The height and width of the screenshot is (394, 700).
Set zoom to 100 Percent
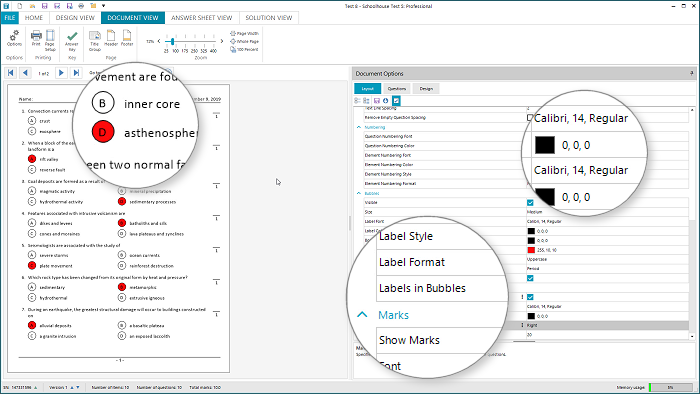pos(245,50)
